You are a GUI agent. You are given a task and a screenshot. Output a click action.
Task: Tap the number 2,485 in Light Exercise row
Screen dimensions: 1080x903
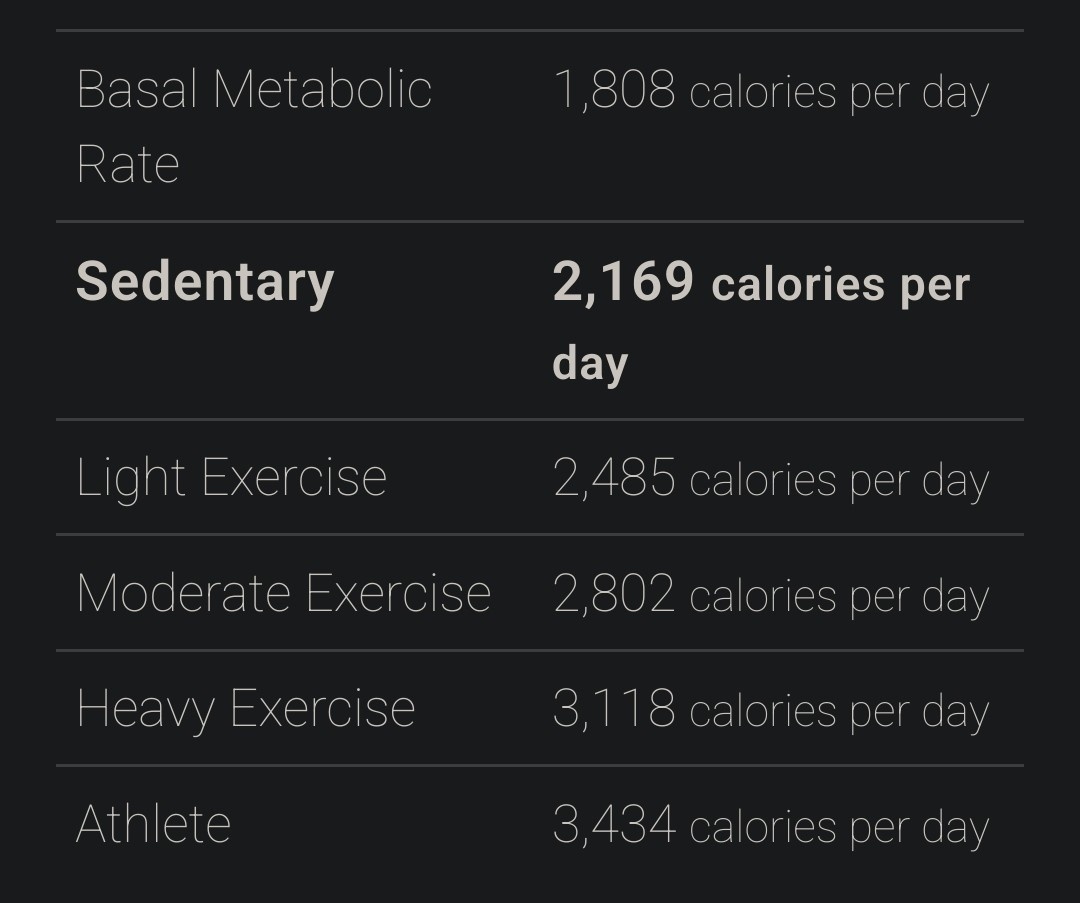[614, 479]
